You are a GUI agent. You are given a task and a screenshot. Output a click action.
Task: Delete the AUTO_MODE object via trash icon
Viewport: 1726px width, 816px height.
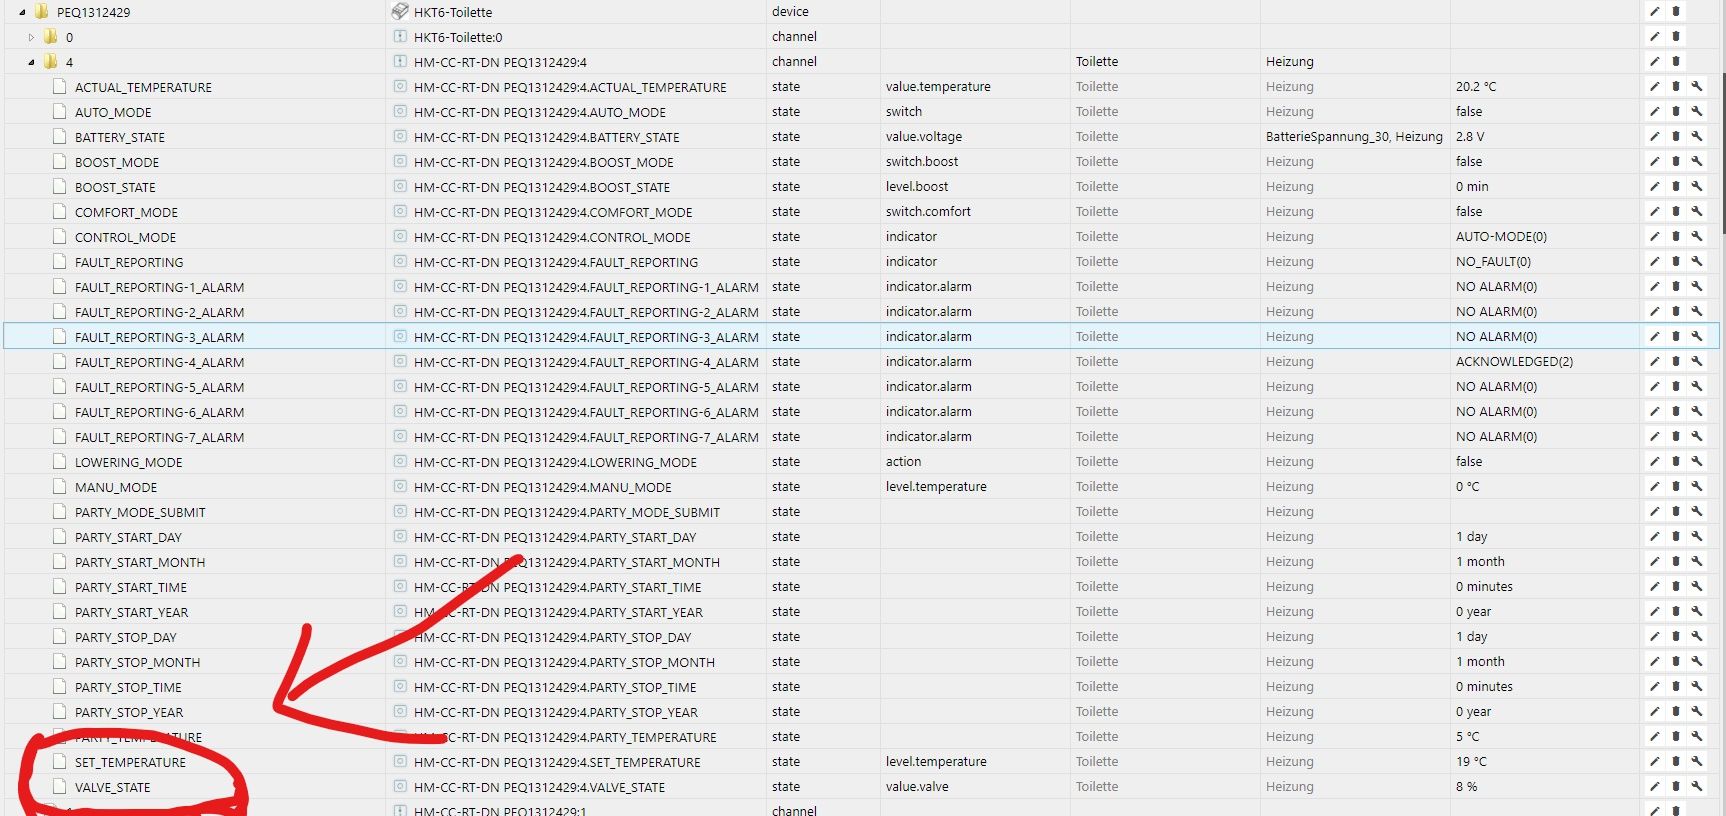tap(1676, 112)
